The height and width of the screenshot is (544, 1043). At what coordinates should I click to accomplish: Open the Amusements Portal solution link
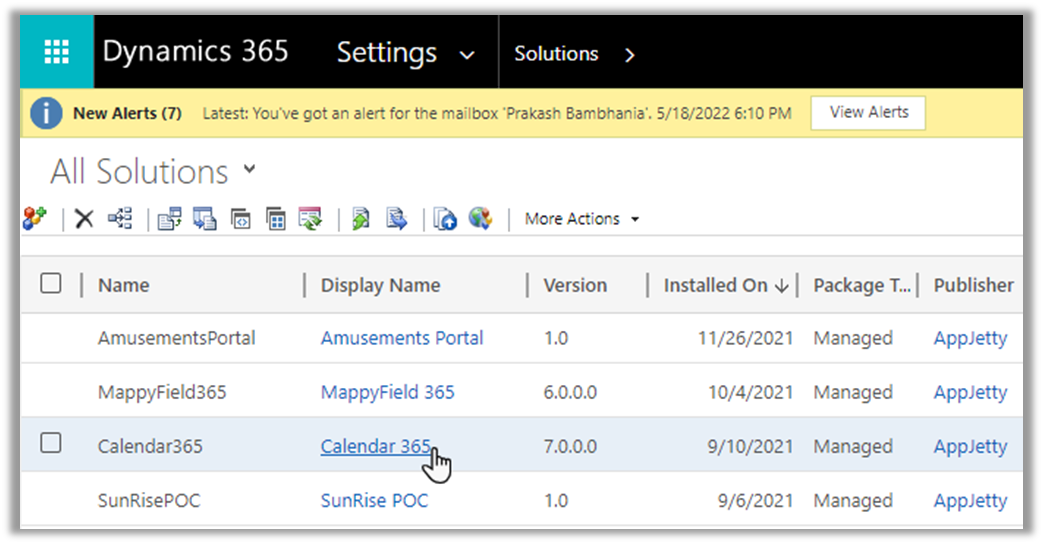tap(402, 338)
